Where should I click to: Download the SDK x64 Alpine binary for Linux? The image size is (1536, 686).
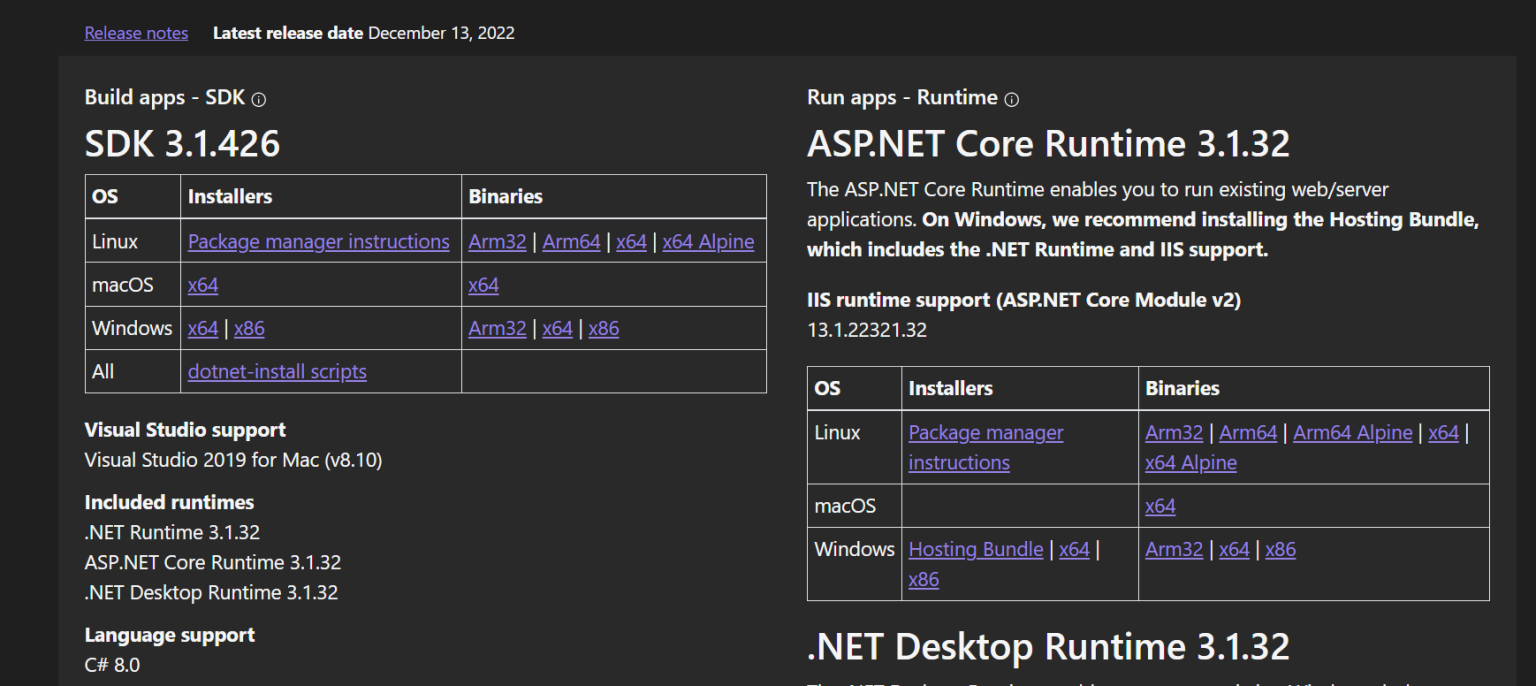(708, 241)
